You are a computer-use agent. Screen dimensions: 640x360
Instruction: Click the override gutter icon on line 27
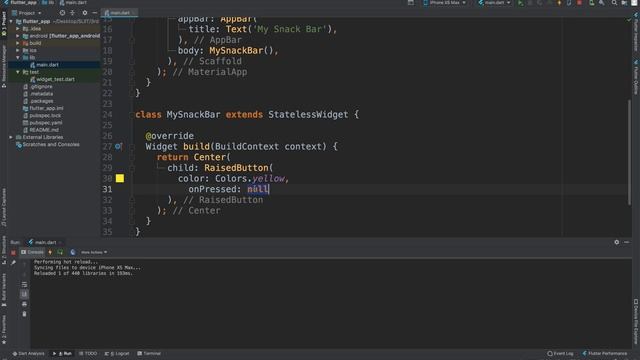(x=118, y=146)
